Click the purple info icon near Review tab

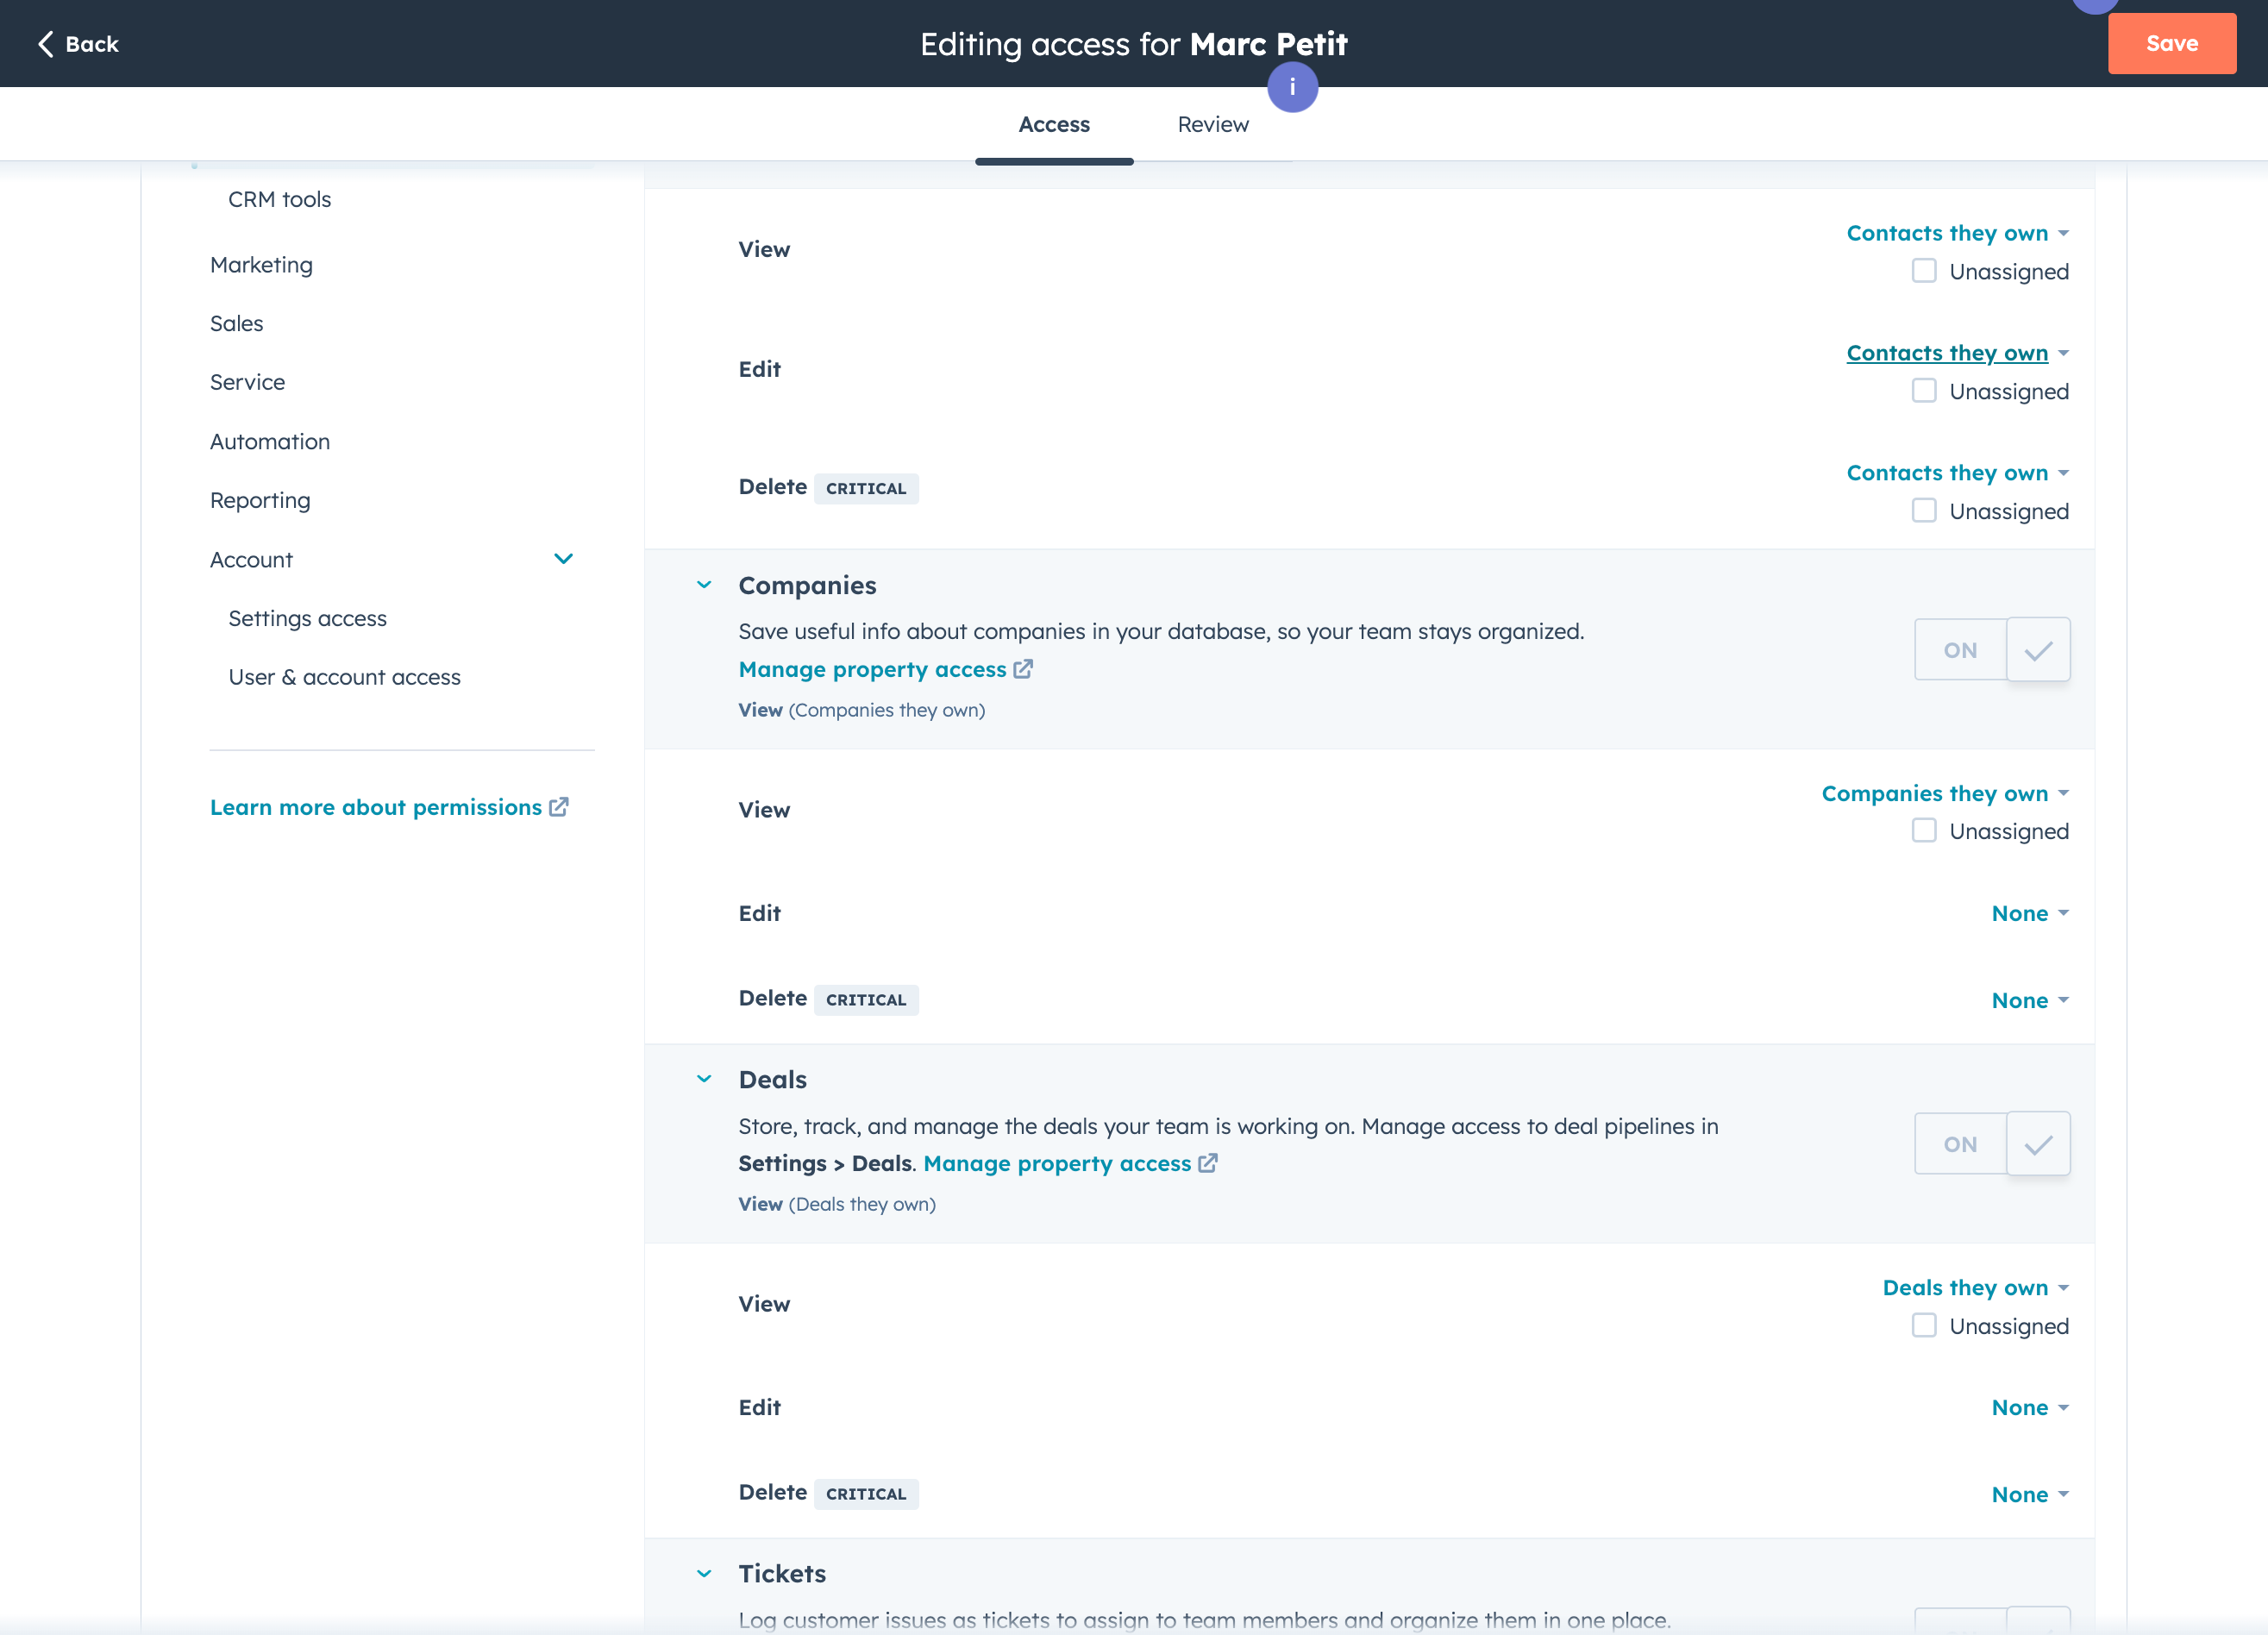tap(1292, 87)
